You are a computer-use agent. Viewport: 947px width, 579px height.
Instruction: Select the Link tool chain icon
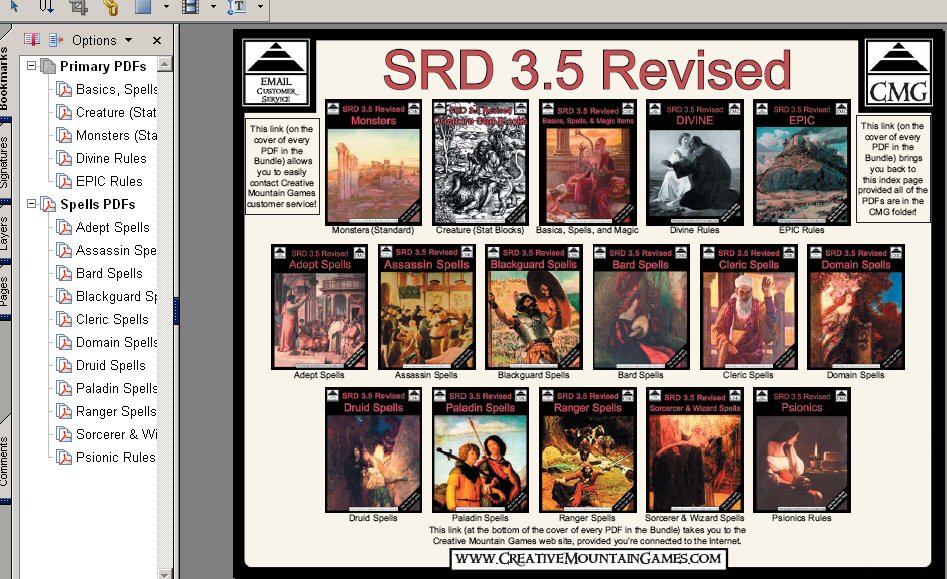pyautogui.click(x=110, y=7)
